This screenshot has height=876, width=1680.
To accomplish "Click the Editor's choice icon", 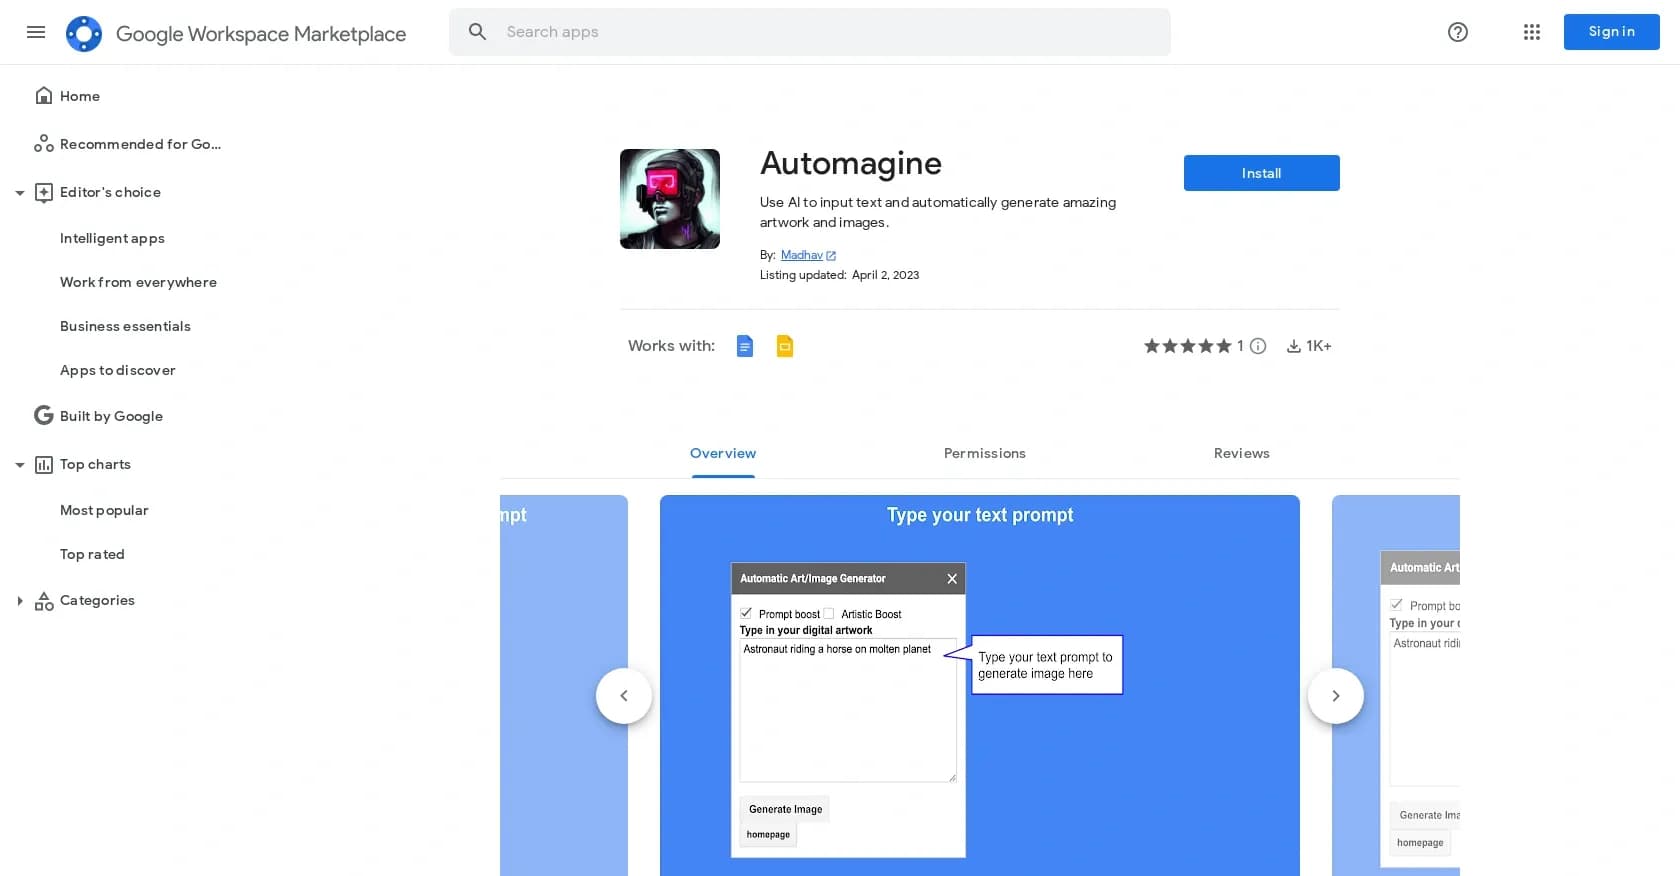I will 44,192.
